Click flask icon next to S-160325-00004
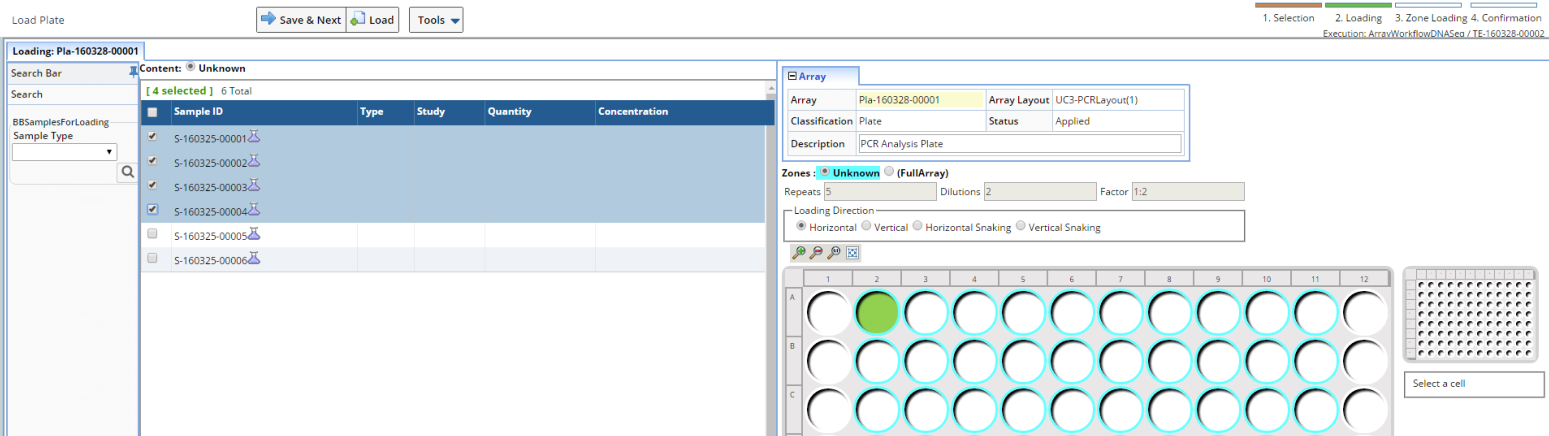 click(254, 209)
